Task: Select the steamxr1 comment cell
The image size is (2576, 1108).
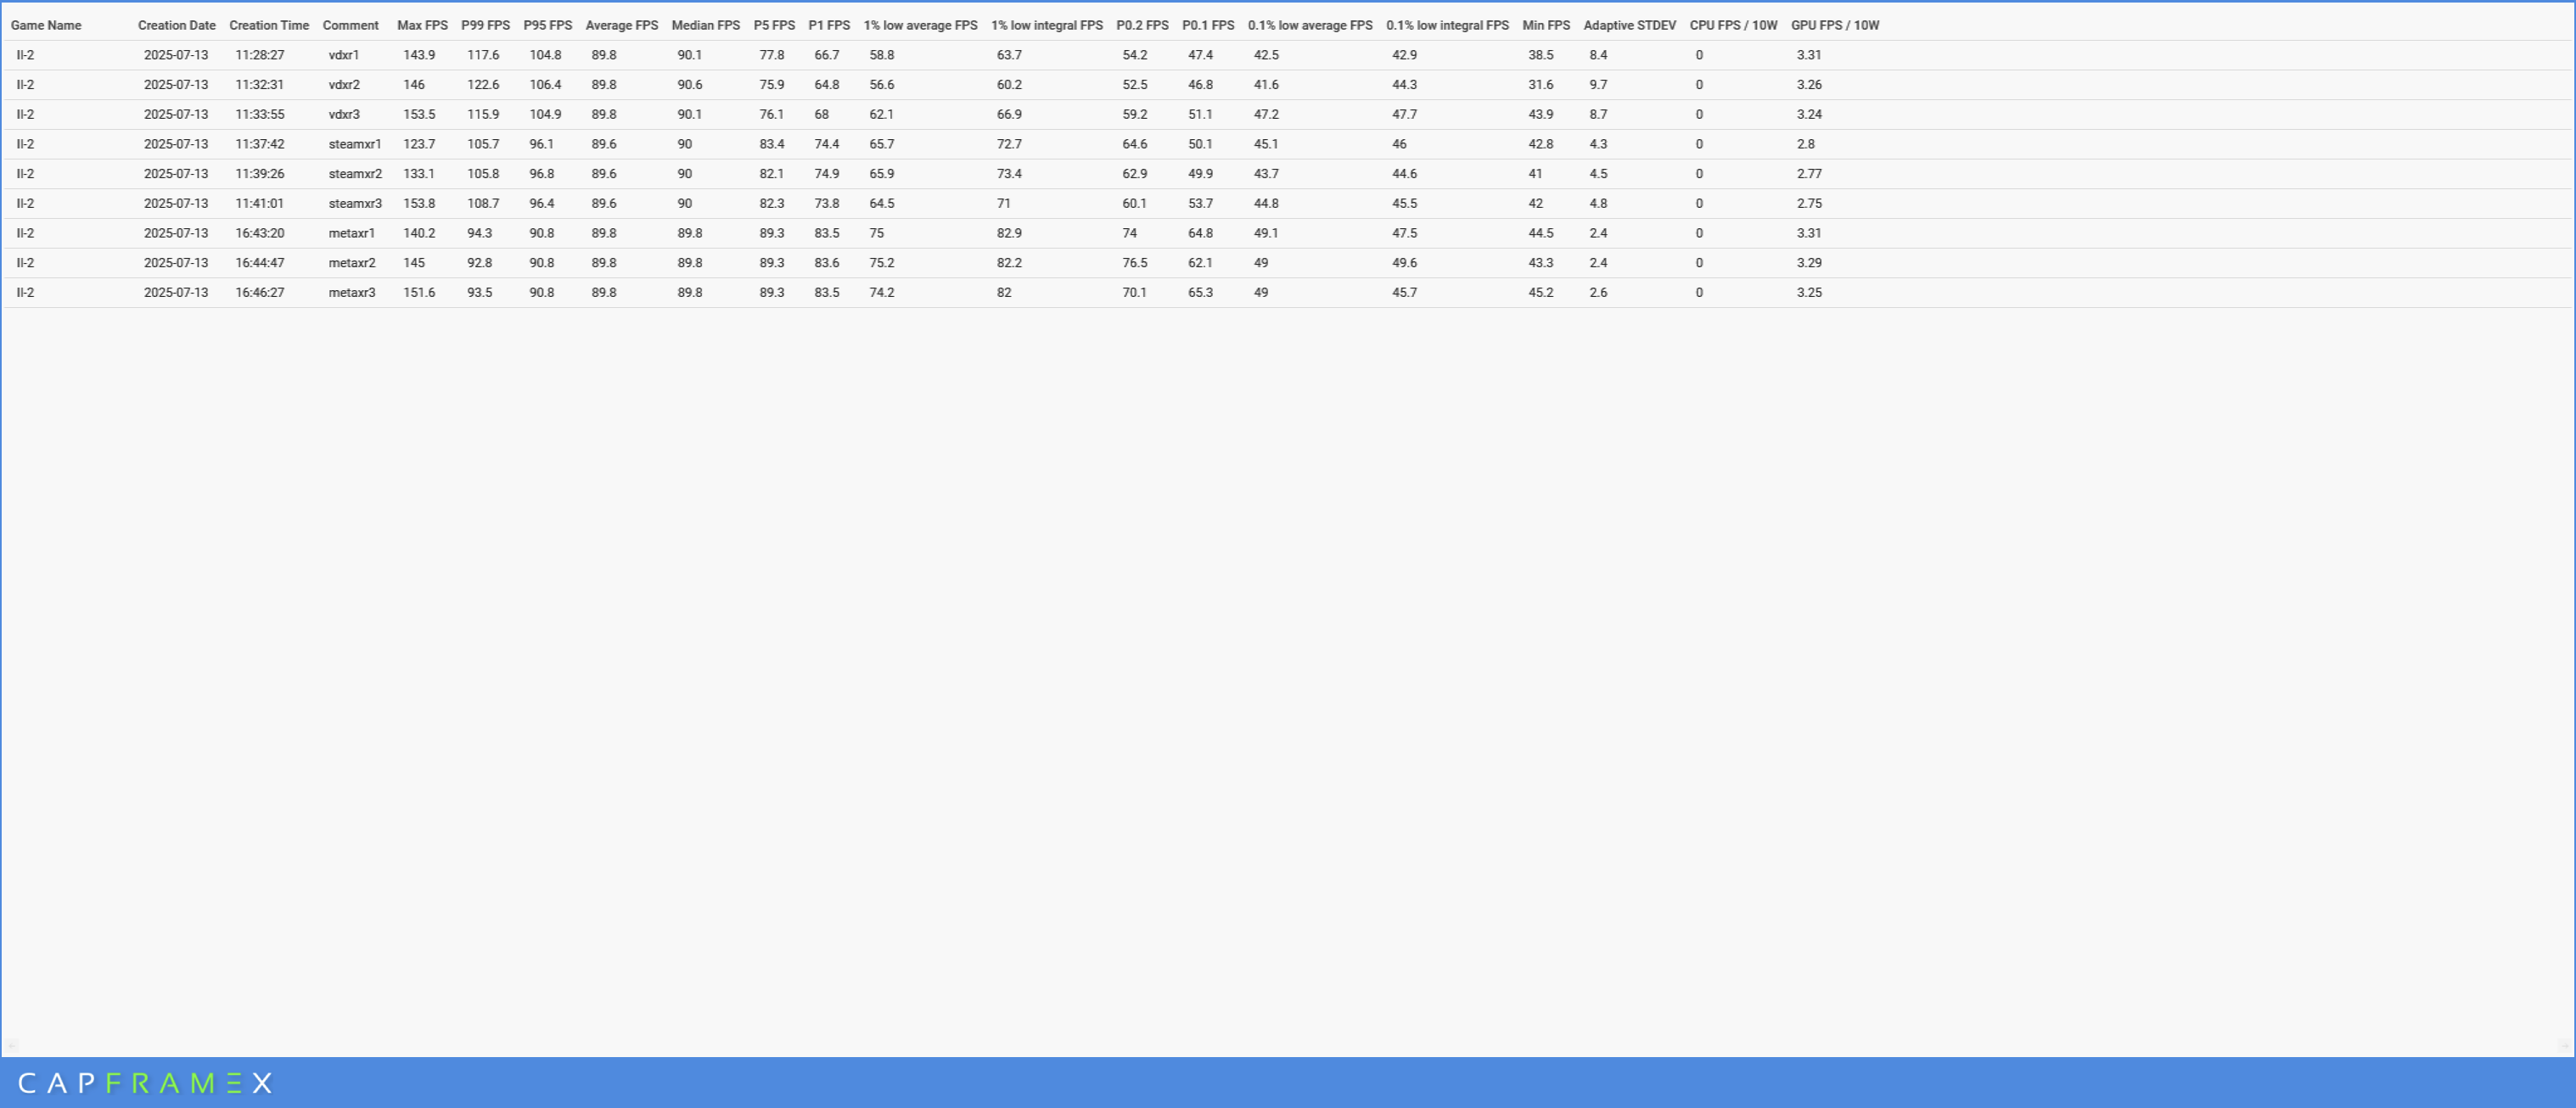Action: click(x=355, y=144)
